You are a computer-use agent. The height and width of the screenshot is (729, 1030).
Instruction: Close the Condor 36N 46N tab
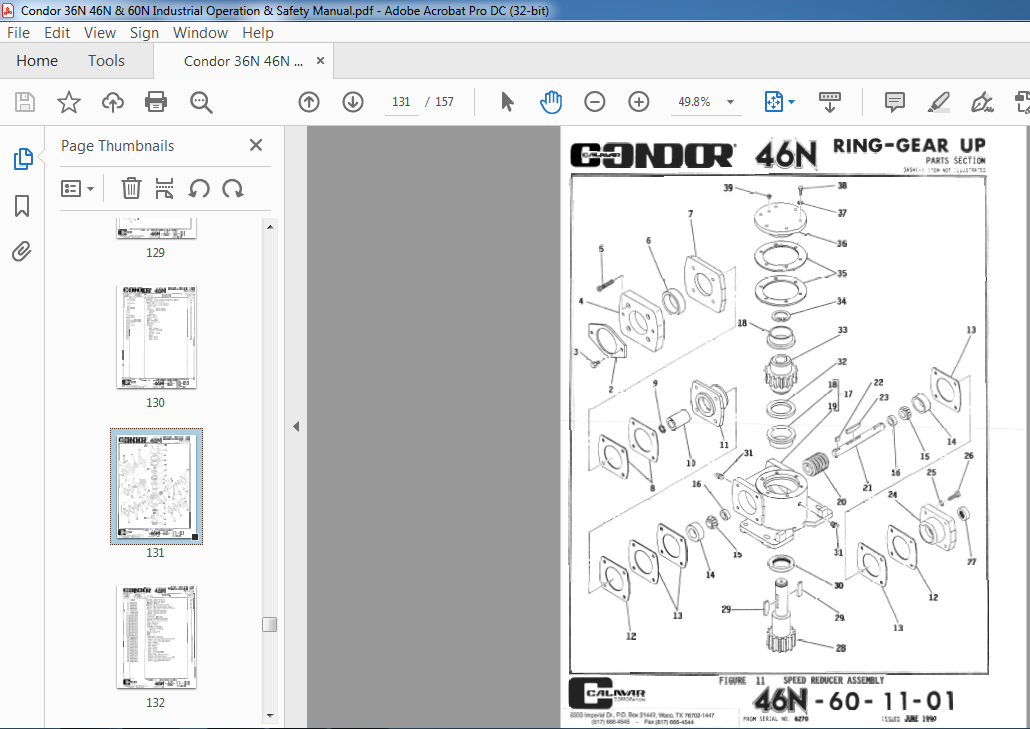click(x=321, y=60)
